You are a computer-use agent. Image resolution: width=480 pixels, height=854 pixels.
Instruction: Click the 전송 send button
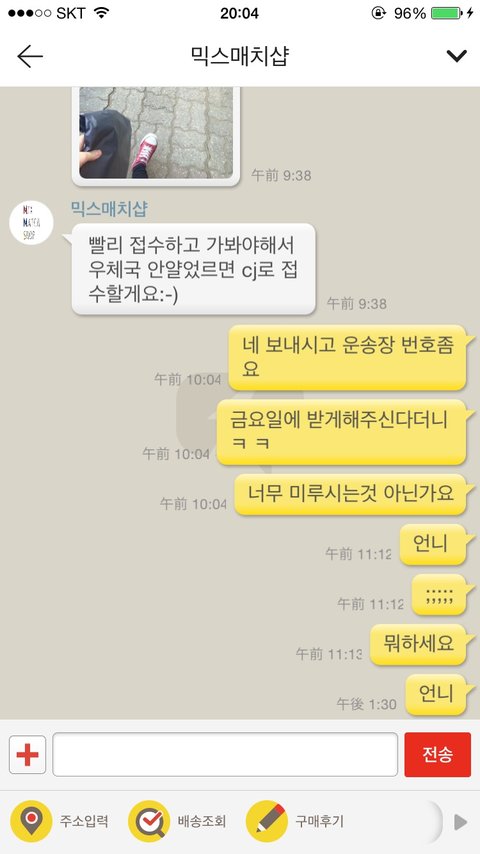coord(438,754)
